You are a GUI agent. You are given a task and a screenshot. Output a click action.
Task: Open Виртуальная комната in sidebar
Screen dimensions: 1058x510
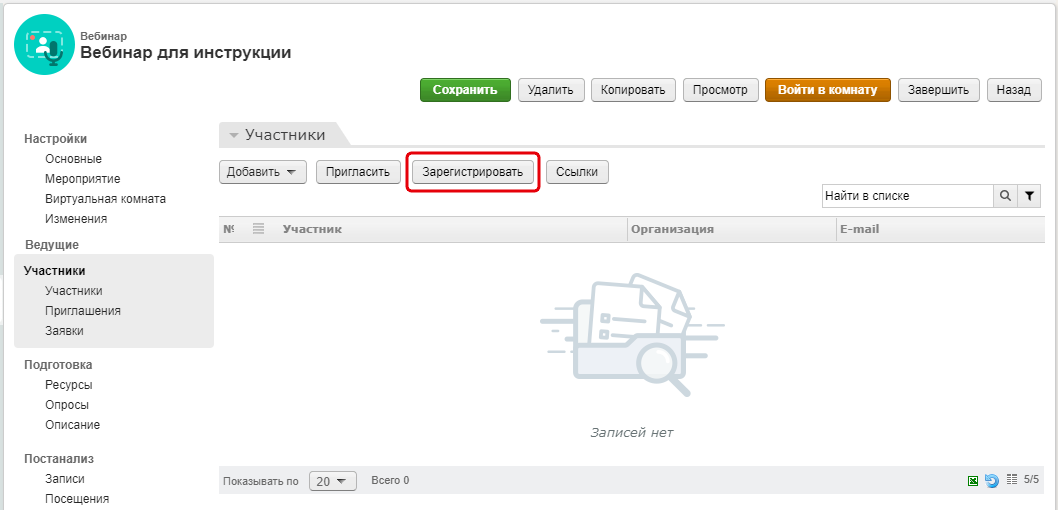point(105,199)
